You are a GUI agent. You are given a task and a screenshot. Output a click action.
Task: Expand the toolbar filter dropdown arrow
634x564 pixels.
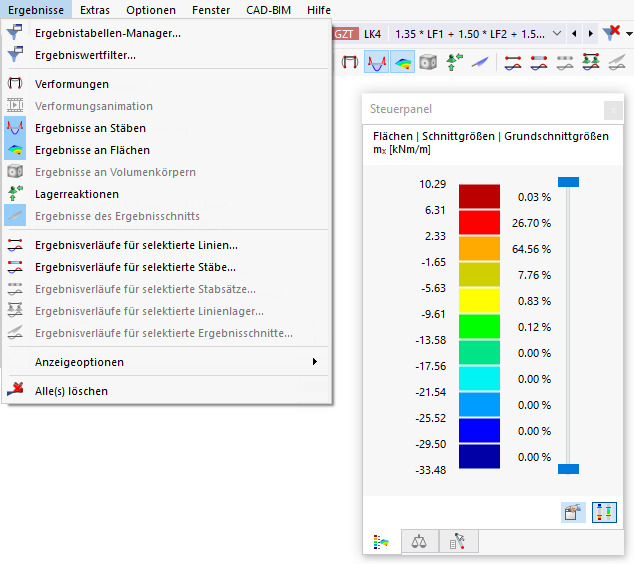[629, 34]
